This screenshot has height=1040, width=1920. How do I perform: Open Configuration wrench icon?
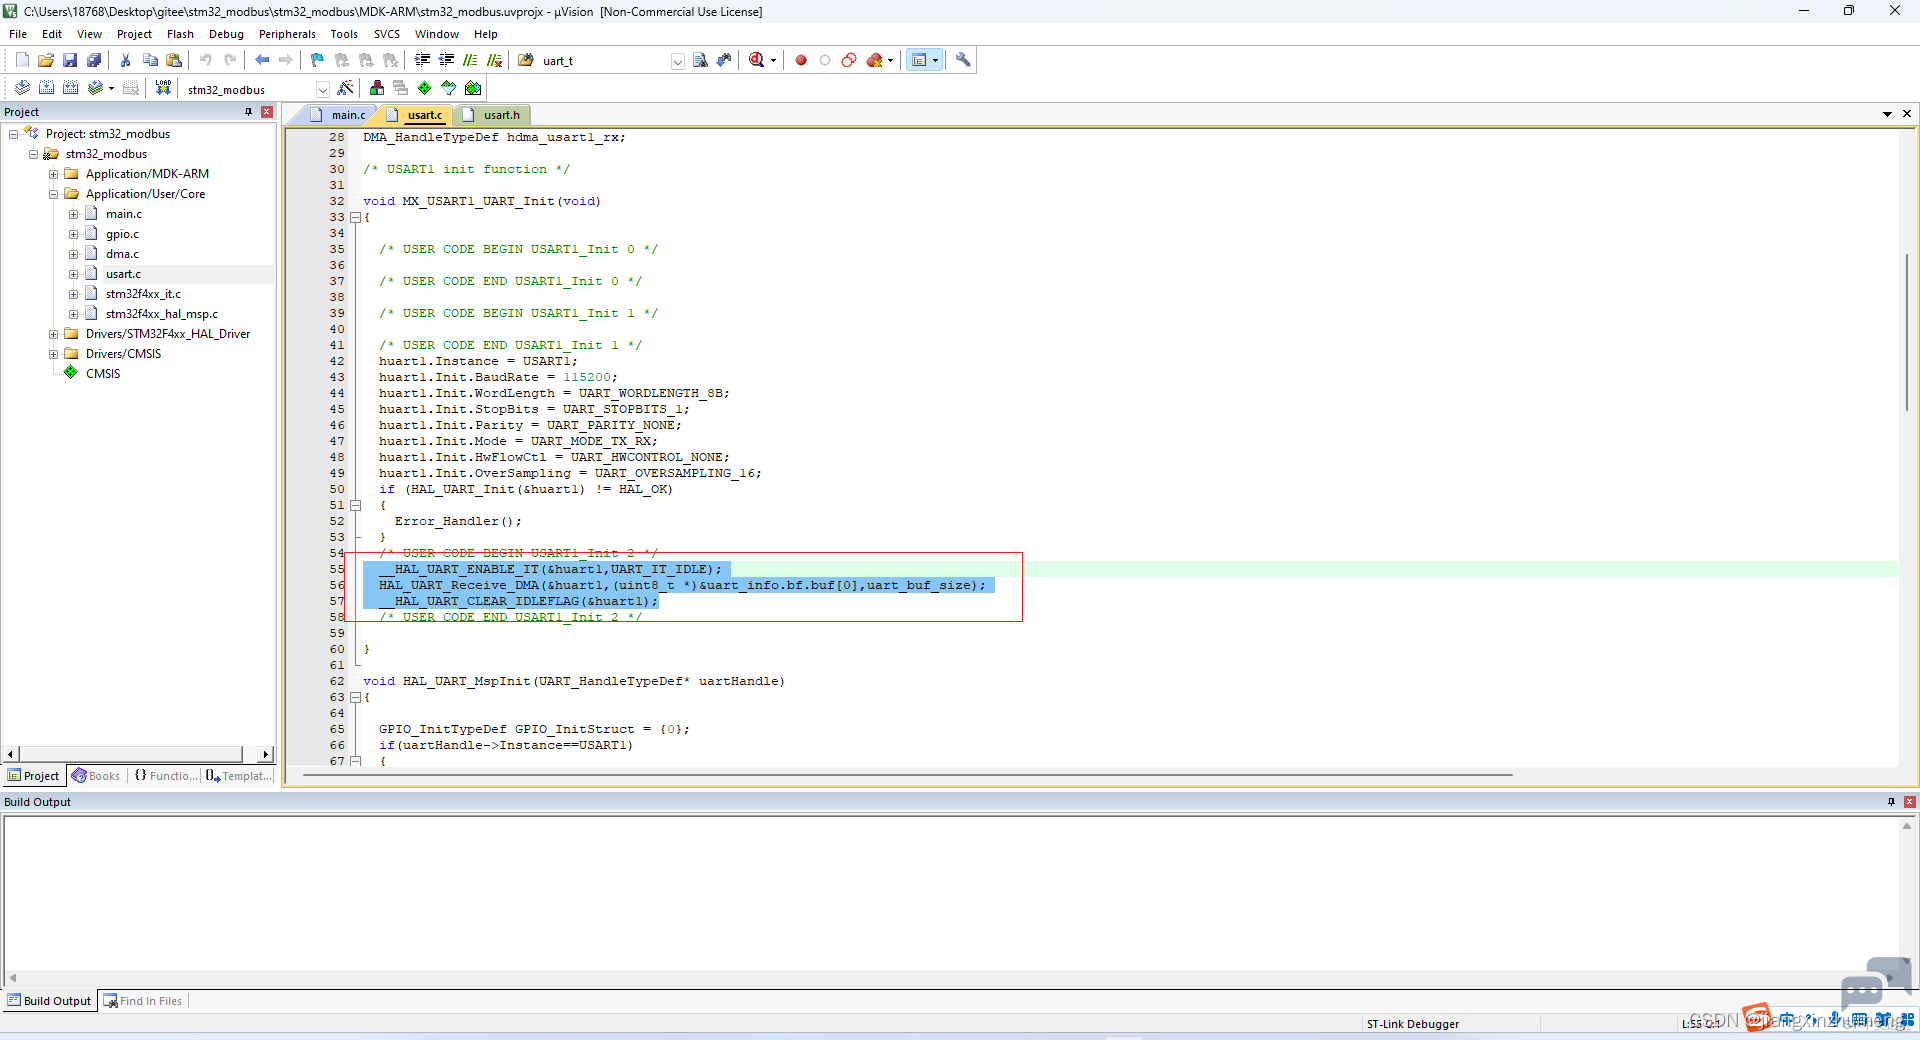pos(963,60)
